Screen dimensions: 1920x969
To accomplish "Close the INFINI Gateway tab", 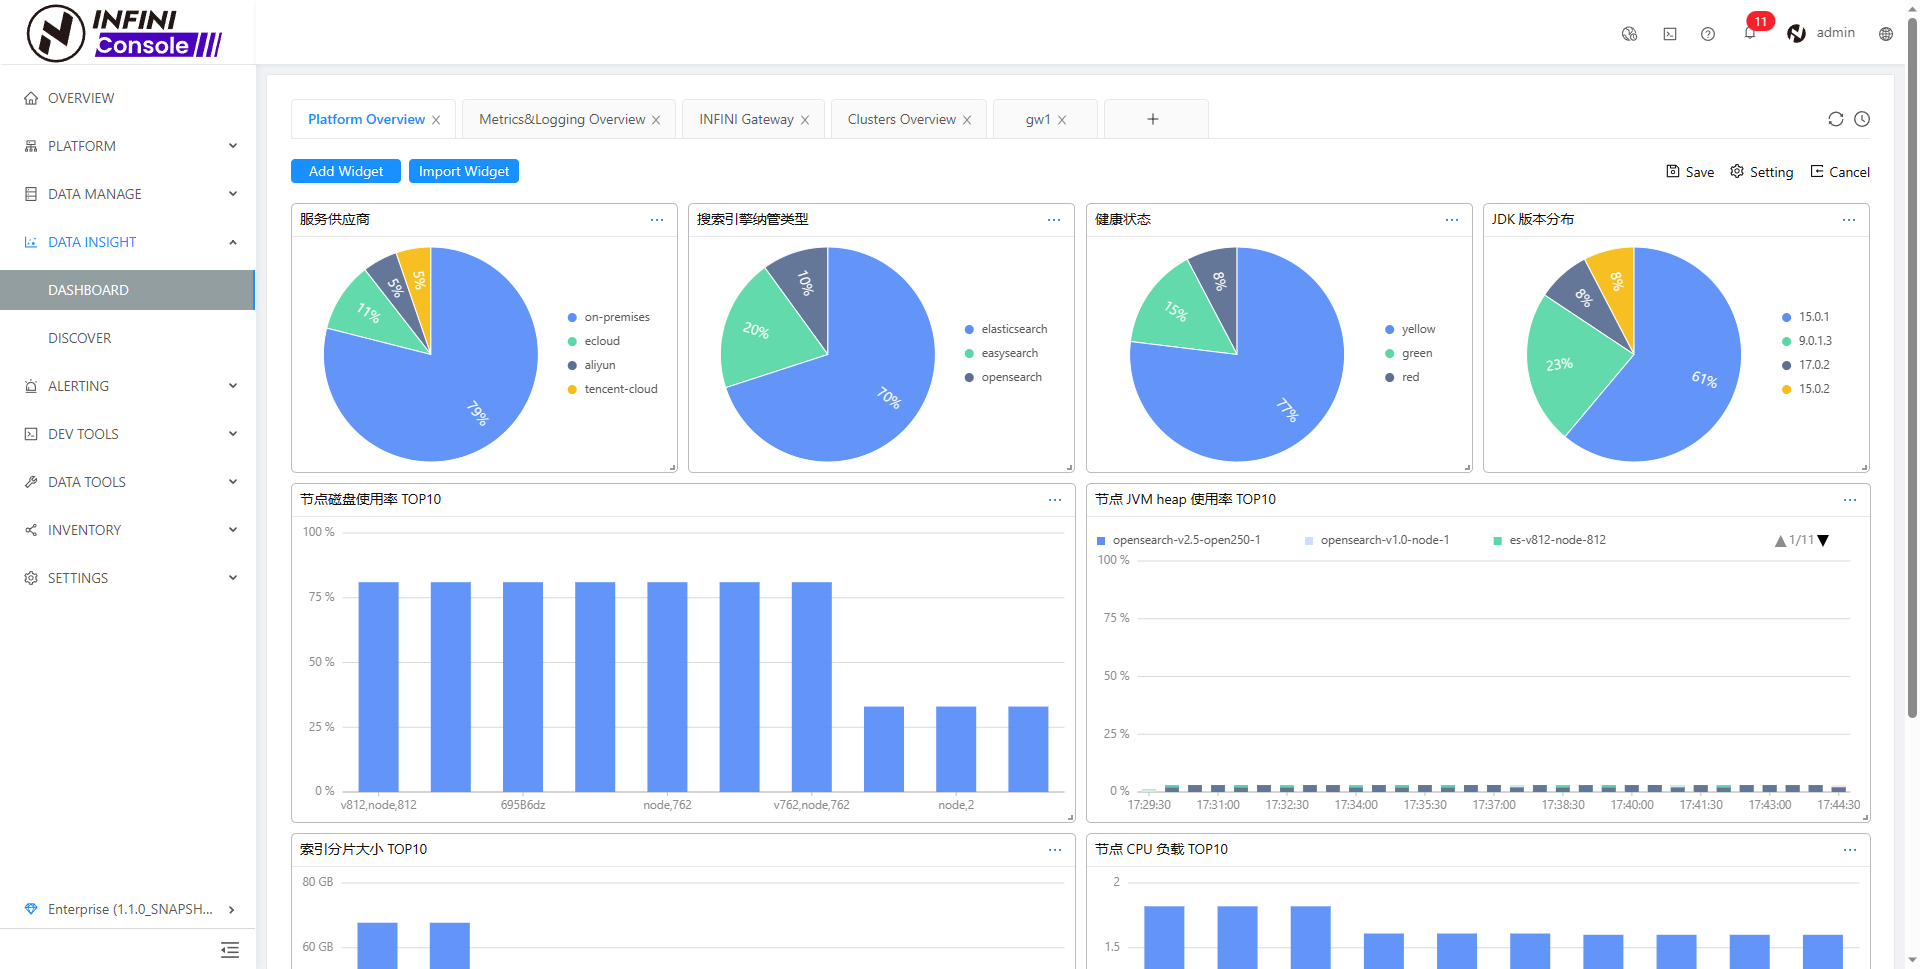I will coord(805,120).
